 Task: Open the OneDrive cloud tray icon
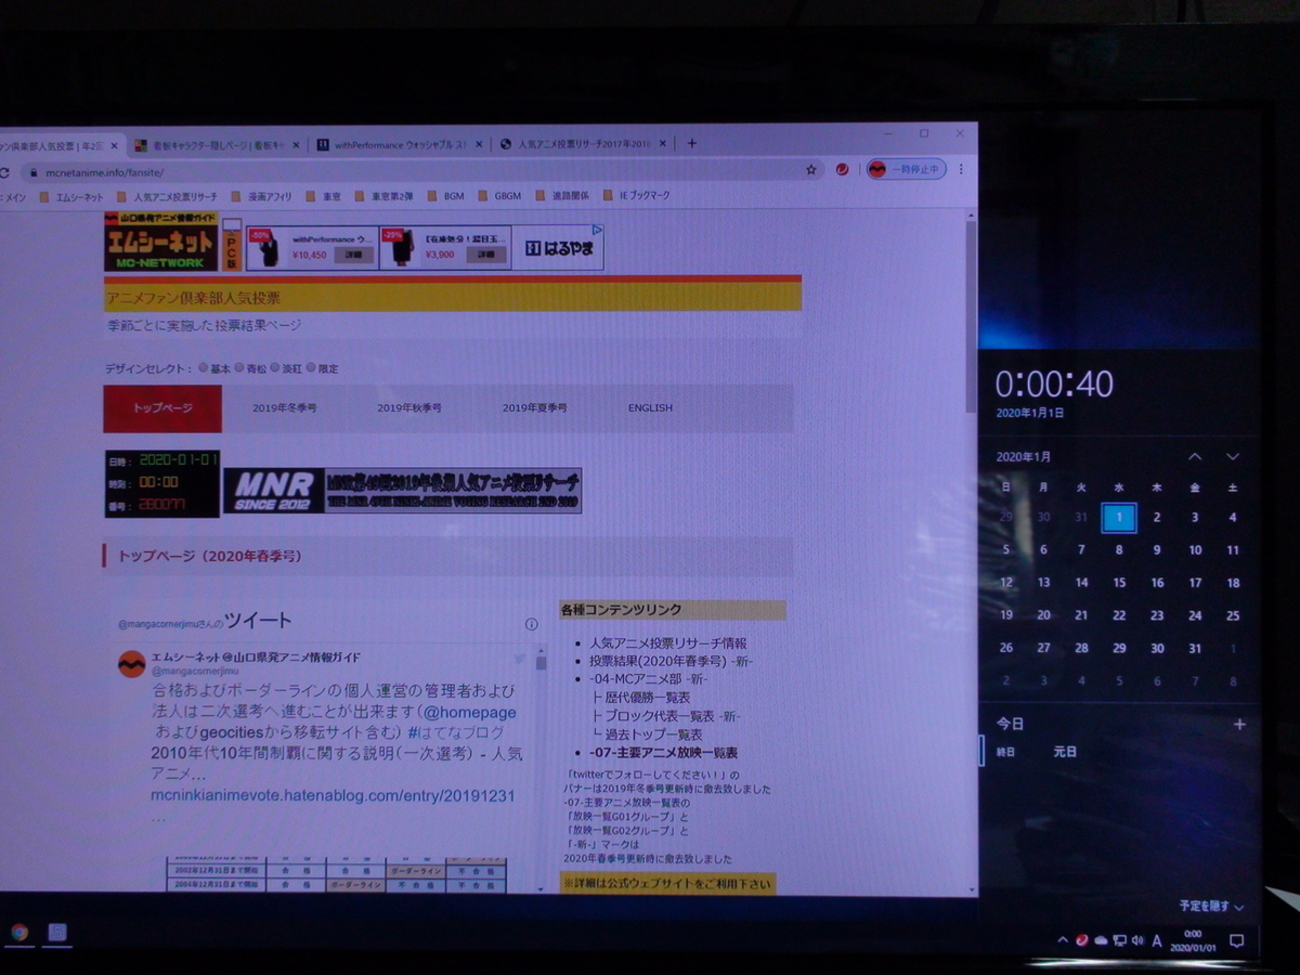(x=1100, y=940)
